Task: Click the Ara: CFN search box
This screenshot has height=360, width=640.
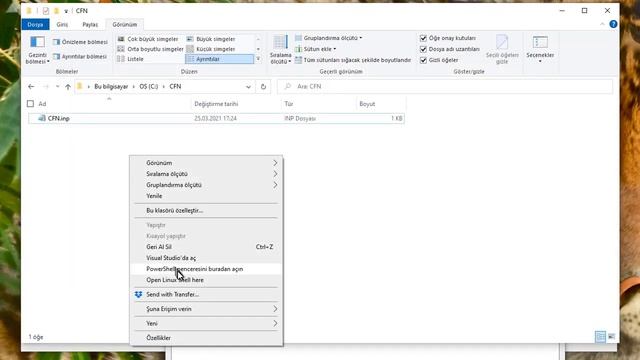Action: point(445,87)
